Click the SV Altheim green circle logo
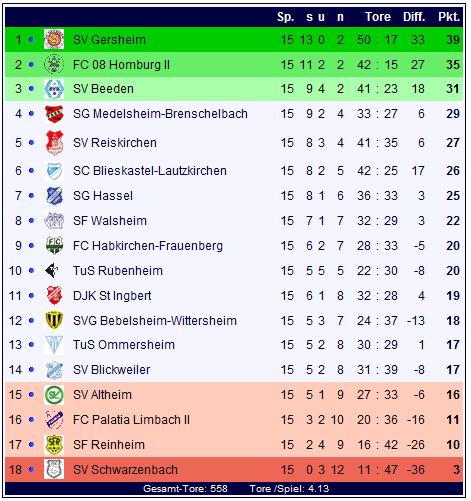Viewport: 471px width, 501px height. [54, 395]
